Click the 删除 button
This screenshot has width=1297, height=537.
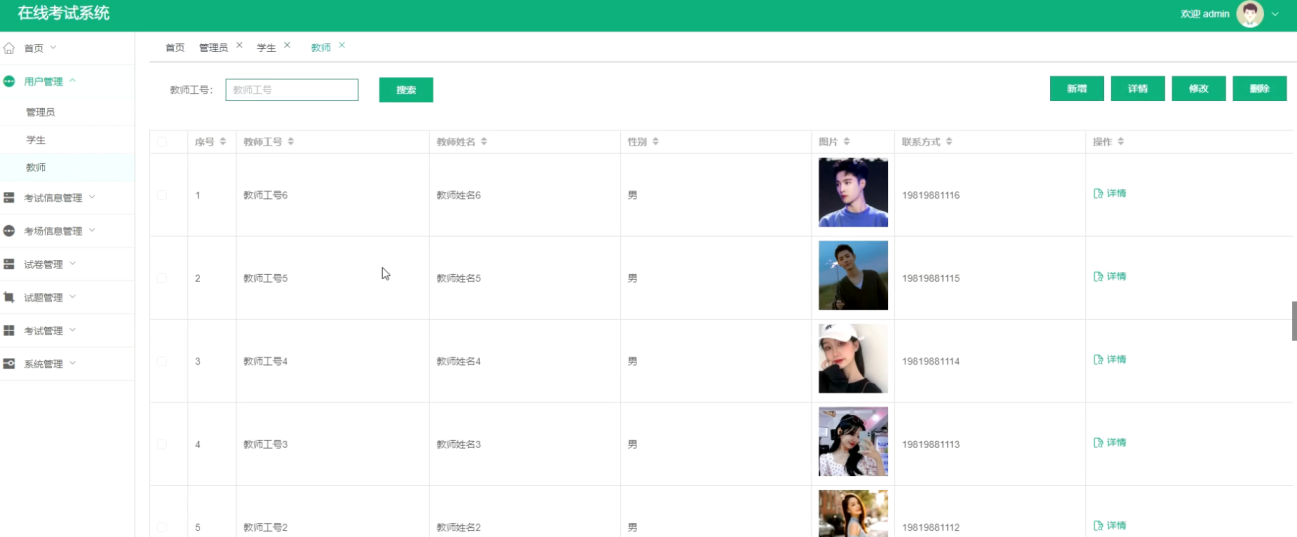tap(1260, 89)
